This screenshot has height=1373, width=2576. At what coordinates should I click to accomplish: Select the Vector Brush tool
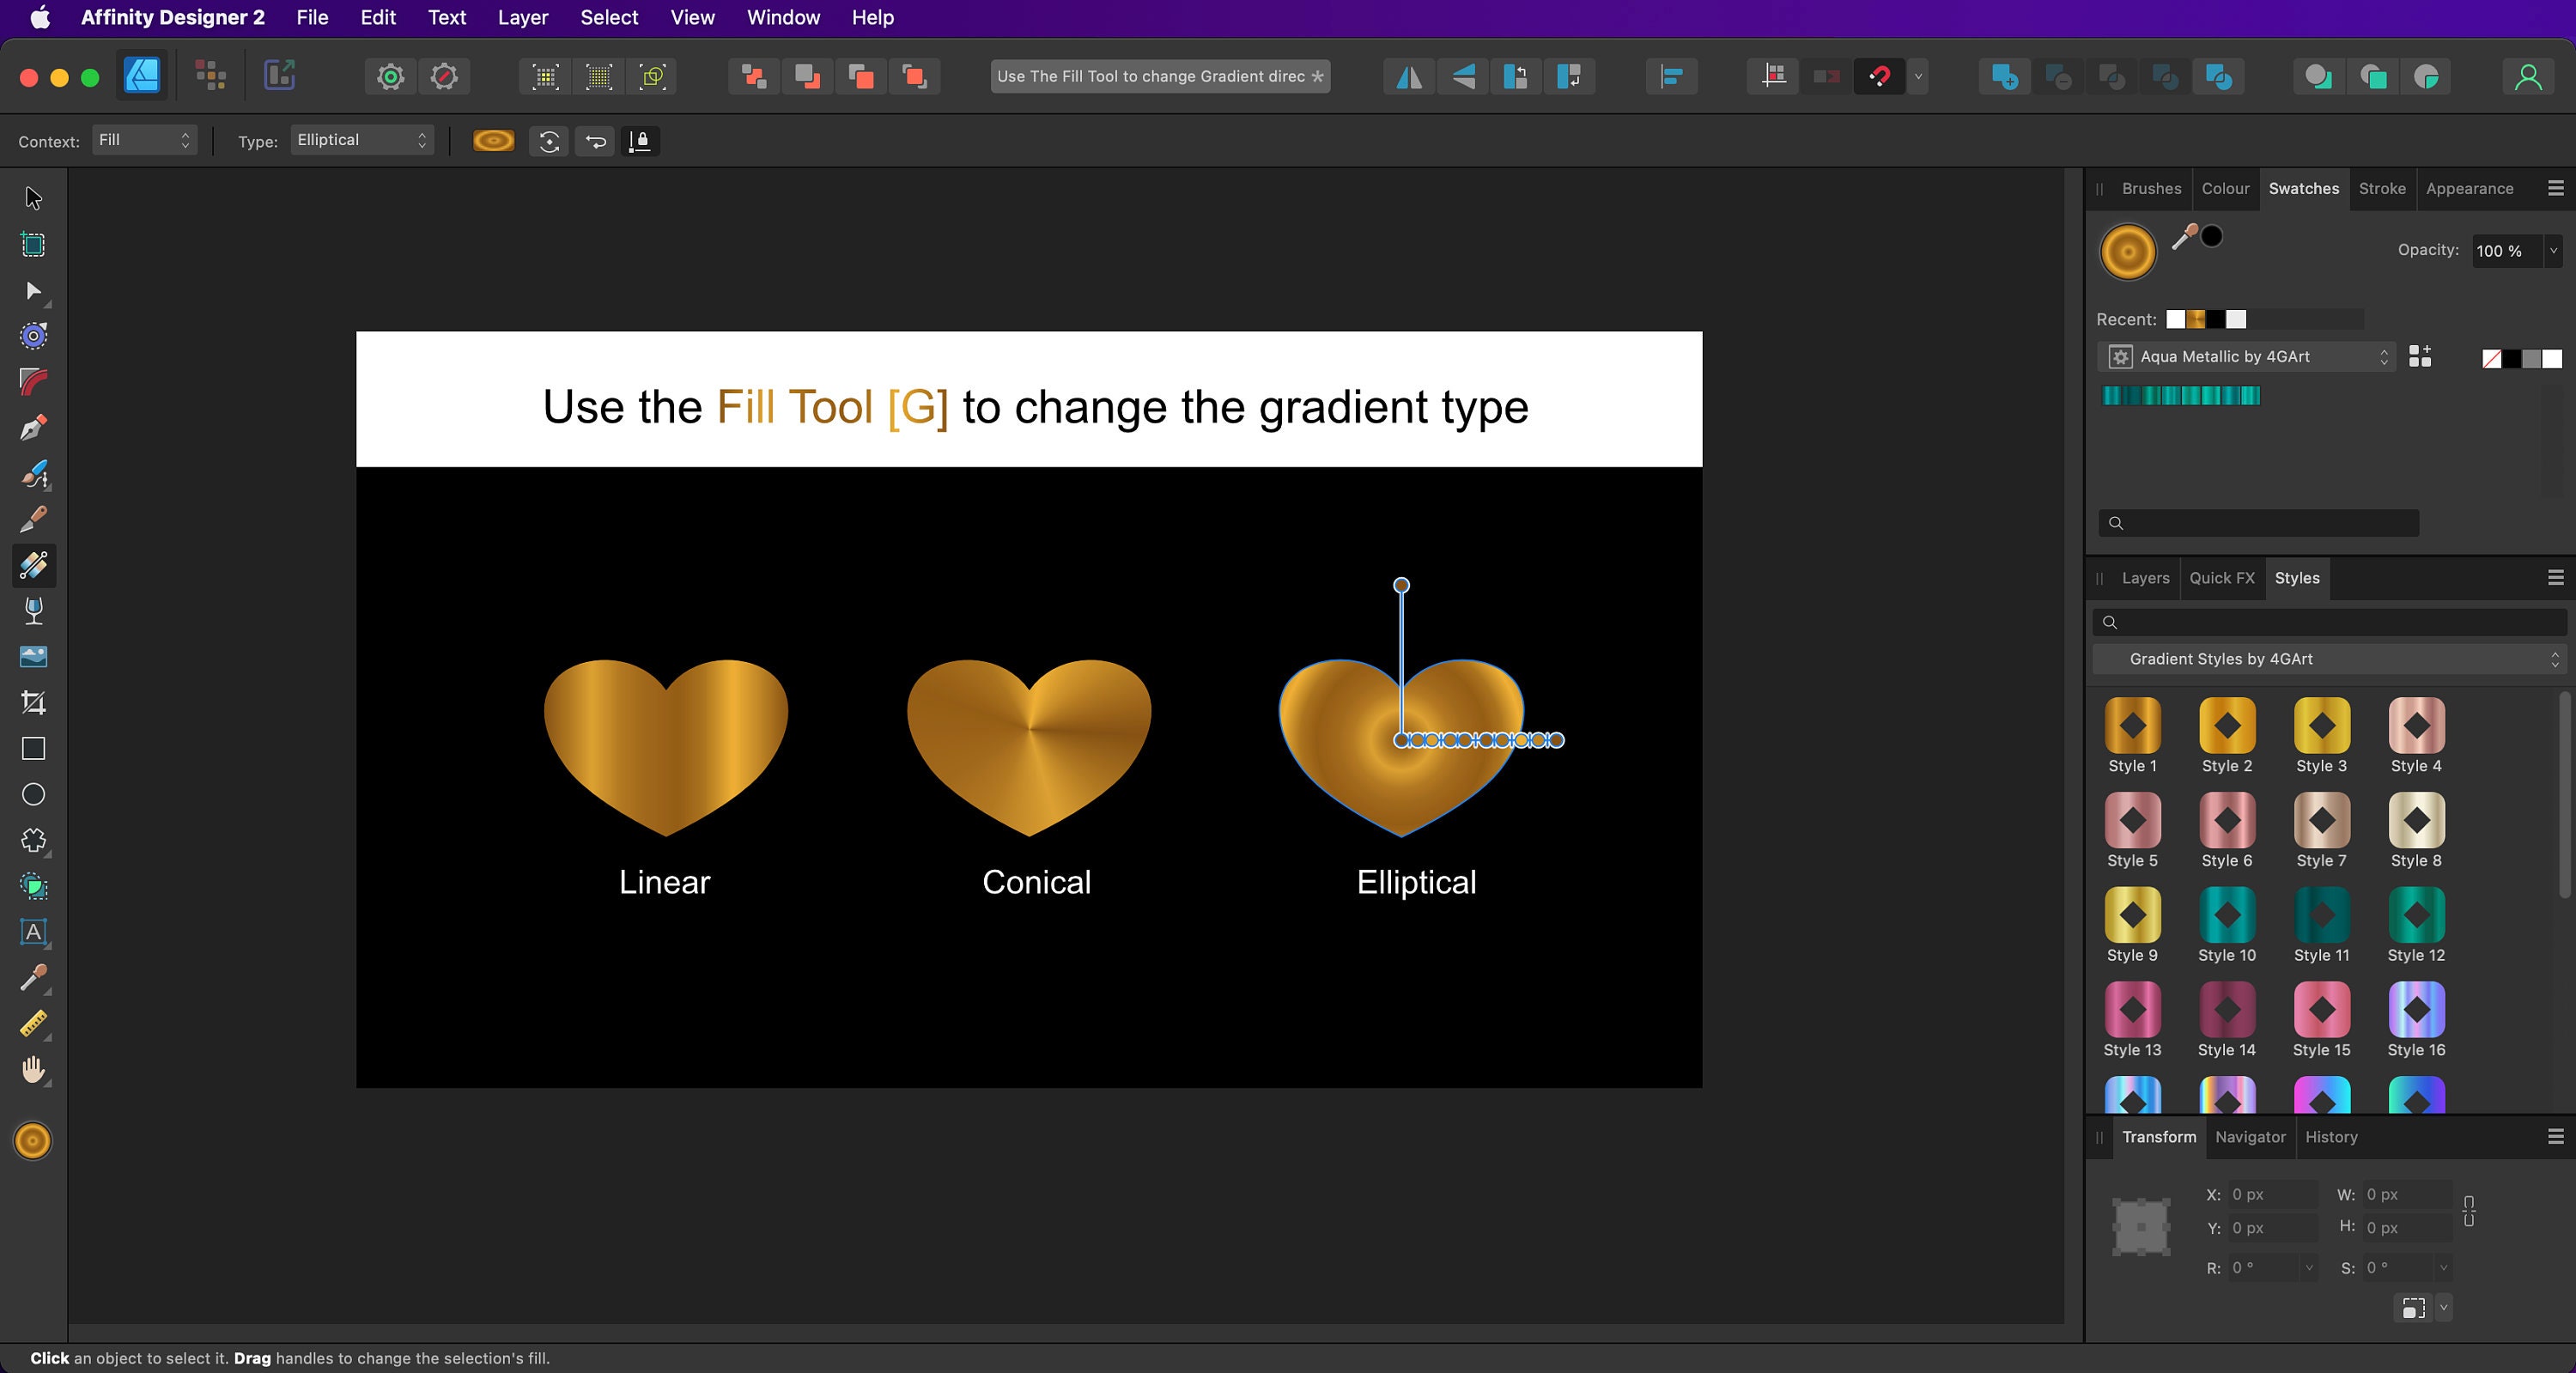[x=33, y=475]
